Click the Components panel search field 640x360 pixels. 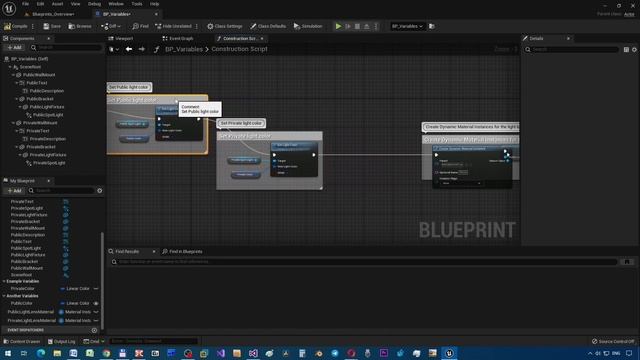coord(67,48)
